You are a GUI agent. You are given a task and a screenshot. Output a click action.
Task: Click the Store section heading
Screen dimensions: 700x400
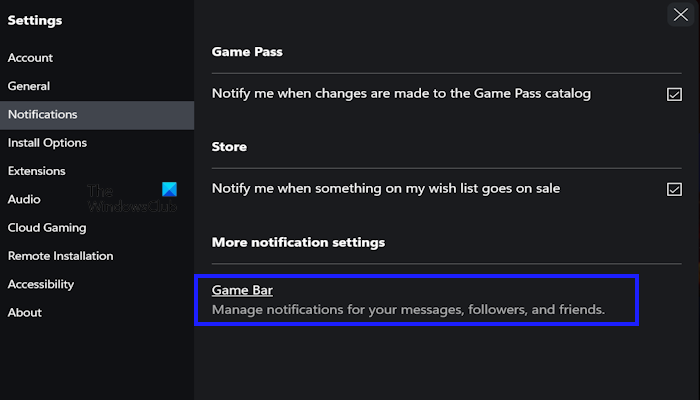pyautogui.click(x=229, y=146)
